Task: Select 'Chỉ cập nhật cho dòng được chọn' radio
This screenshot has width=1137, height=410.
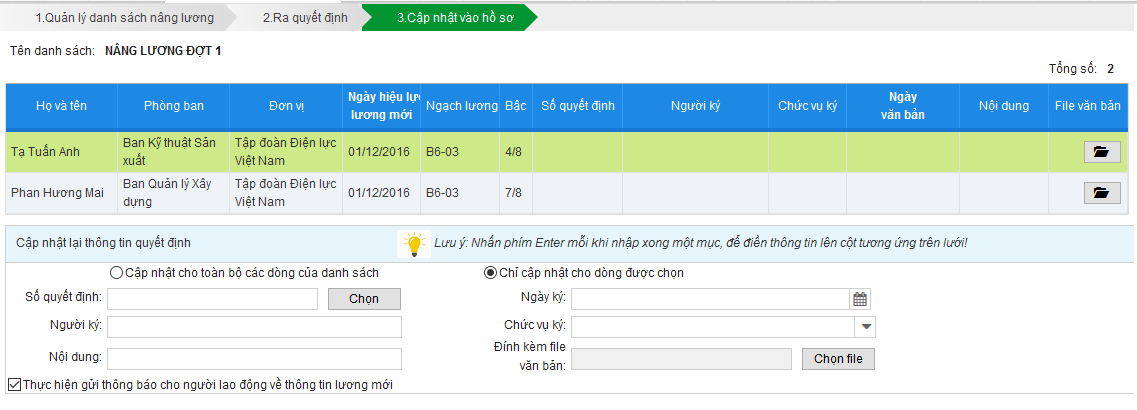Action: click(490, 274)
